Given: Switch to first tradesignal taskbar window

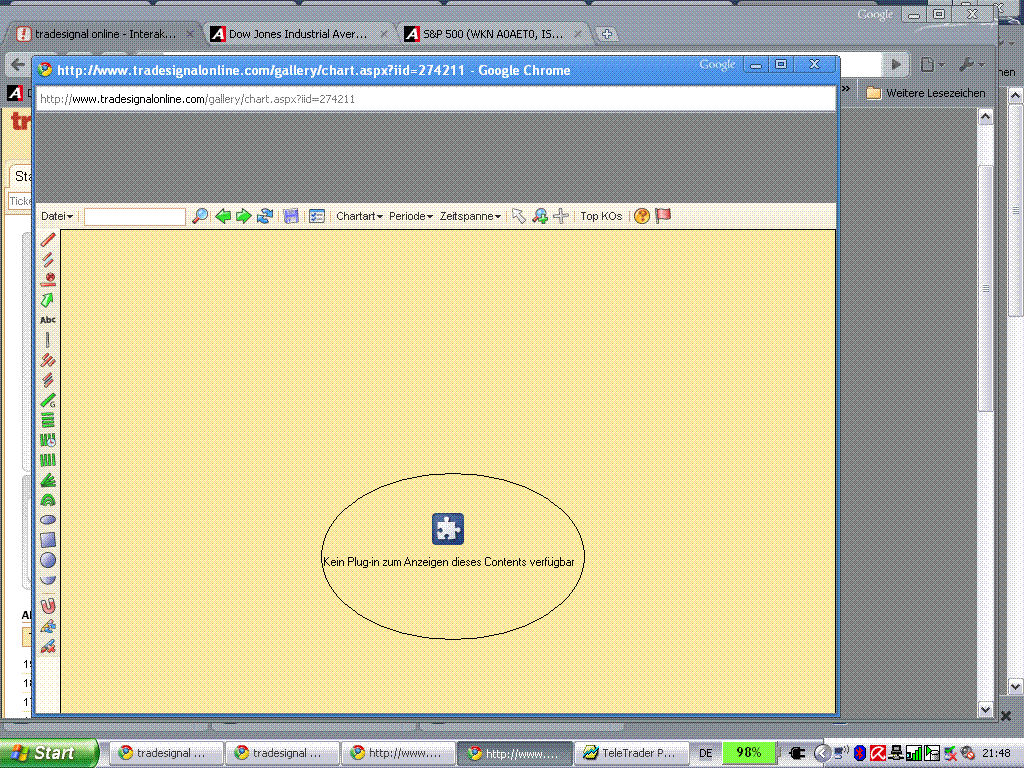Looking at the screenshot, I should (165, 753).
